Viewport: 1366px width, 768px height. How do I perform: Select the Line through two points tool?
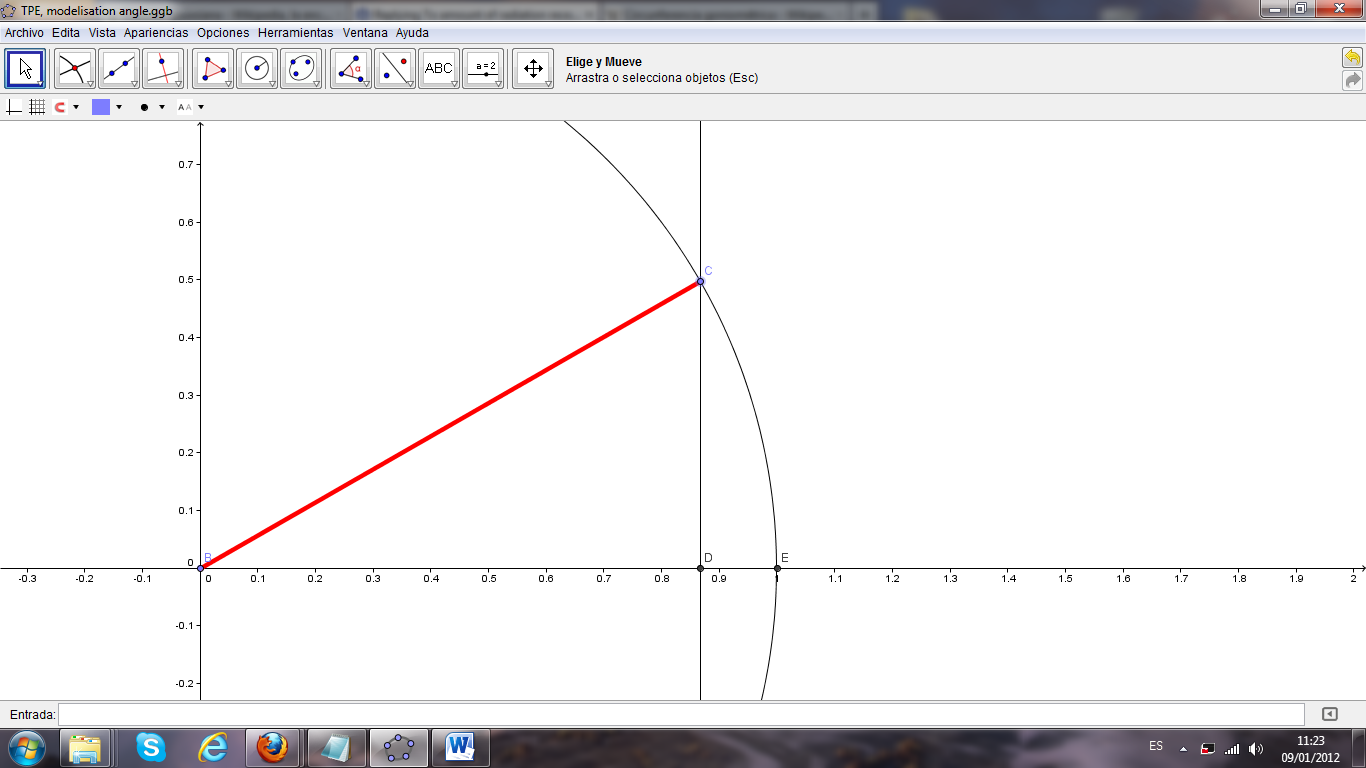(119, 69)
